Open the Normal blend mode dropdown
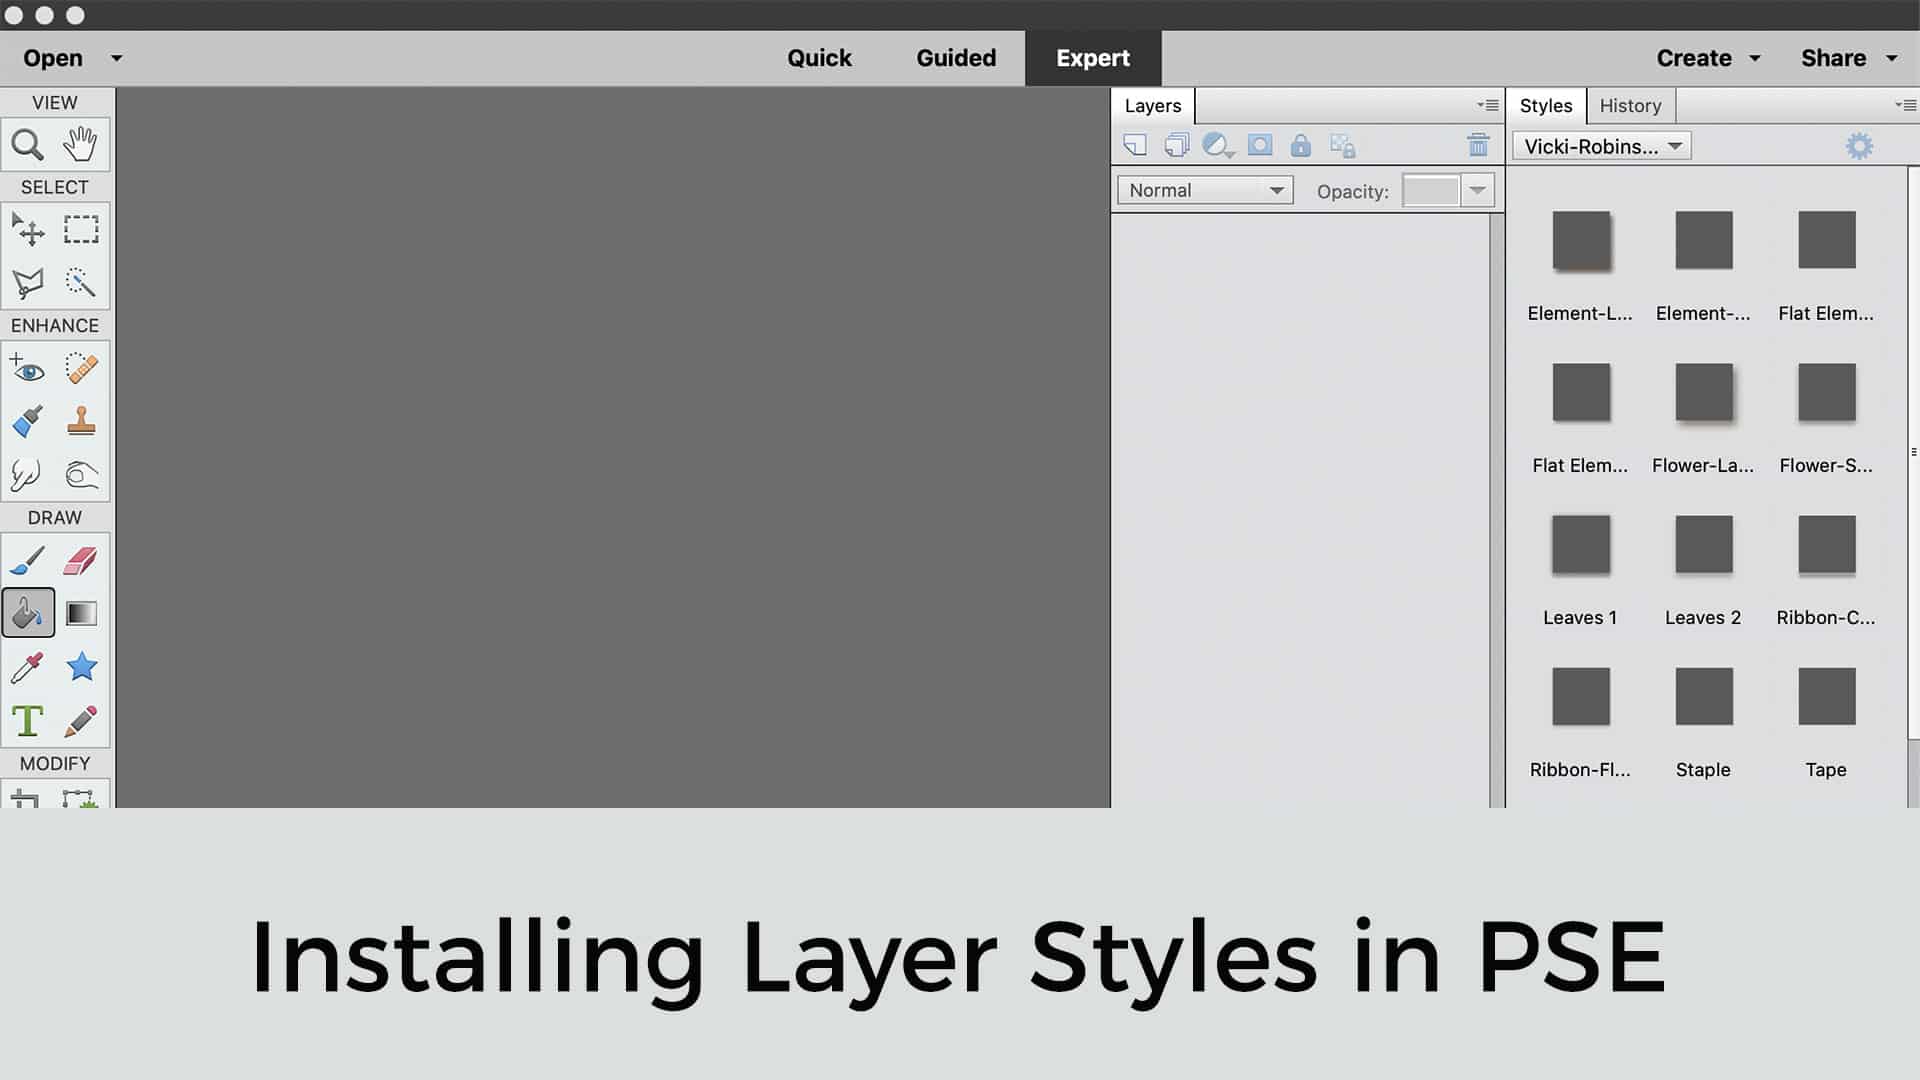The height and width of the screenshot is (1080, 1920). [x=1205, y=190]
